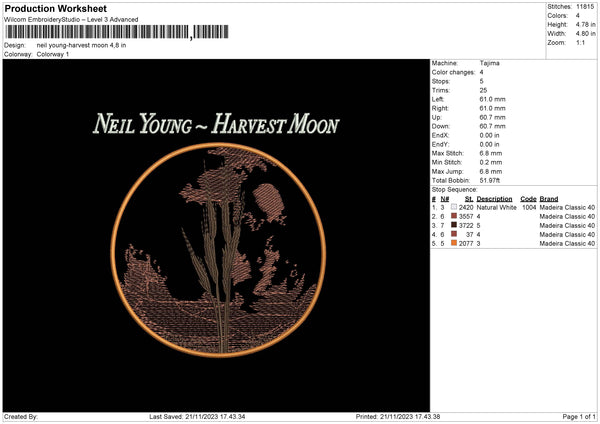Click the Total Bobbin value 51.97ft
Image resolution: width=600 pixels, height=424 pixels.
tap(490, 181)
